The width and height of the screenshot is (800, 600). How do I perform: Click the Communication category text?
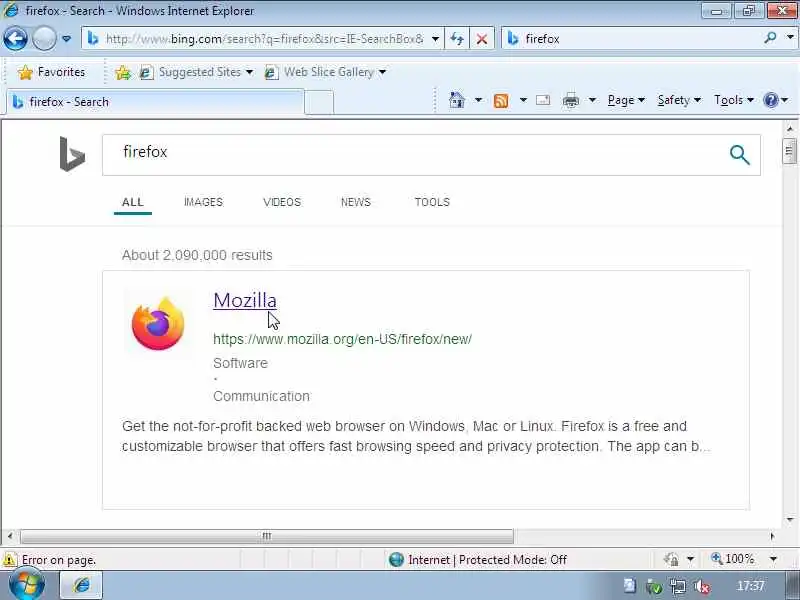pos(261,396)
